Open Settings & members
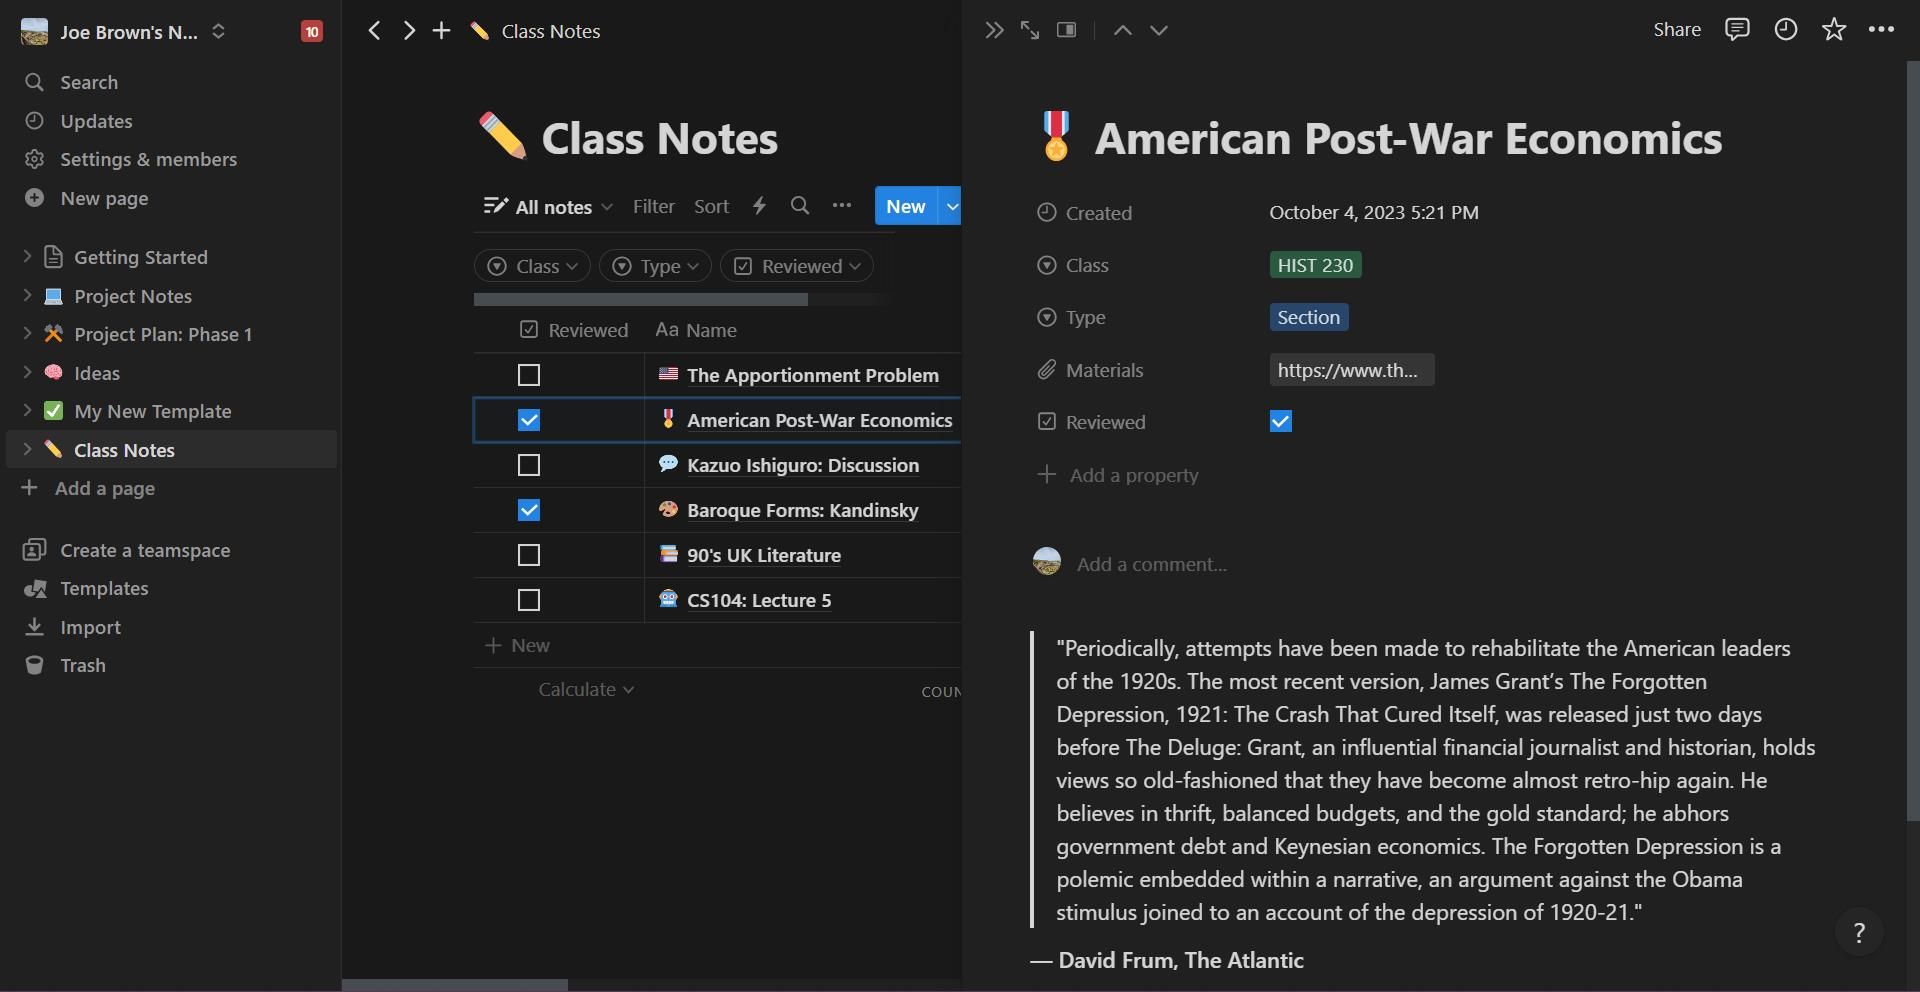Image resolution: width=1920 pixels, height=992 pixels. [x=148, y=159]
